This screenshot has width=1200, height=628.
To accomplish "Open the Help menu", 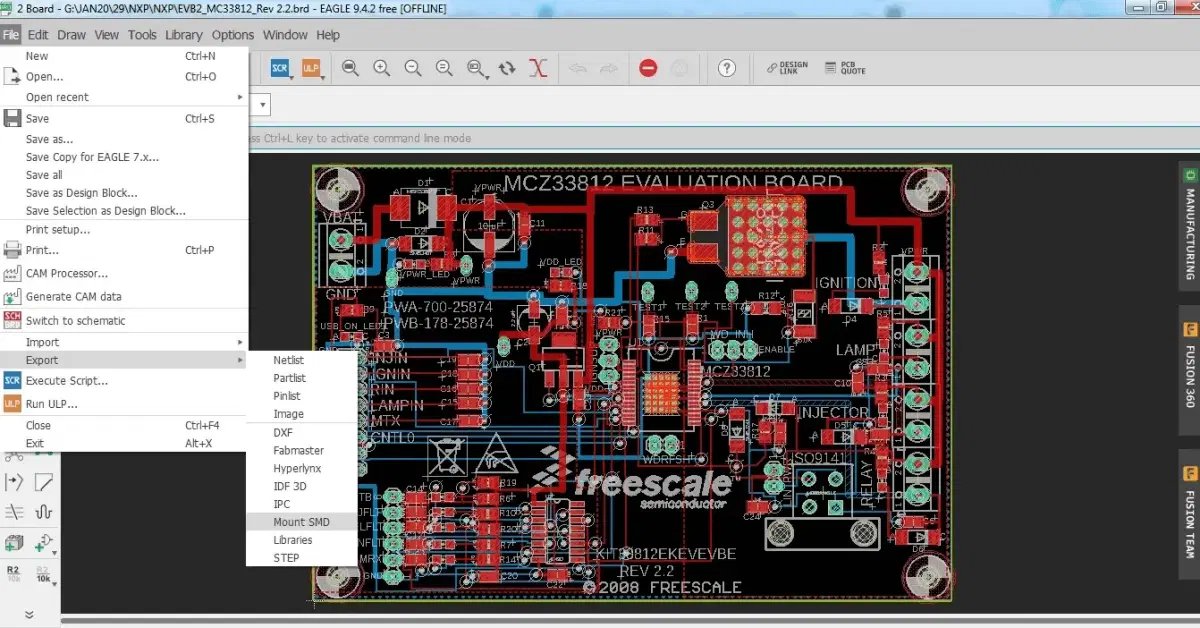I will (x=328, y=34).
